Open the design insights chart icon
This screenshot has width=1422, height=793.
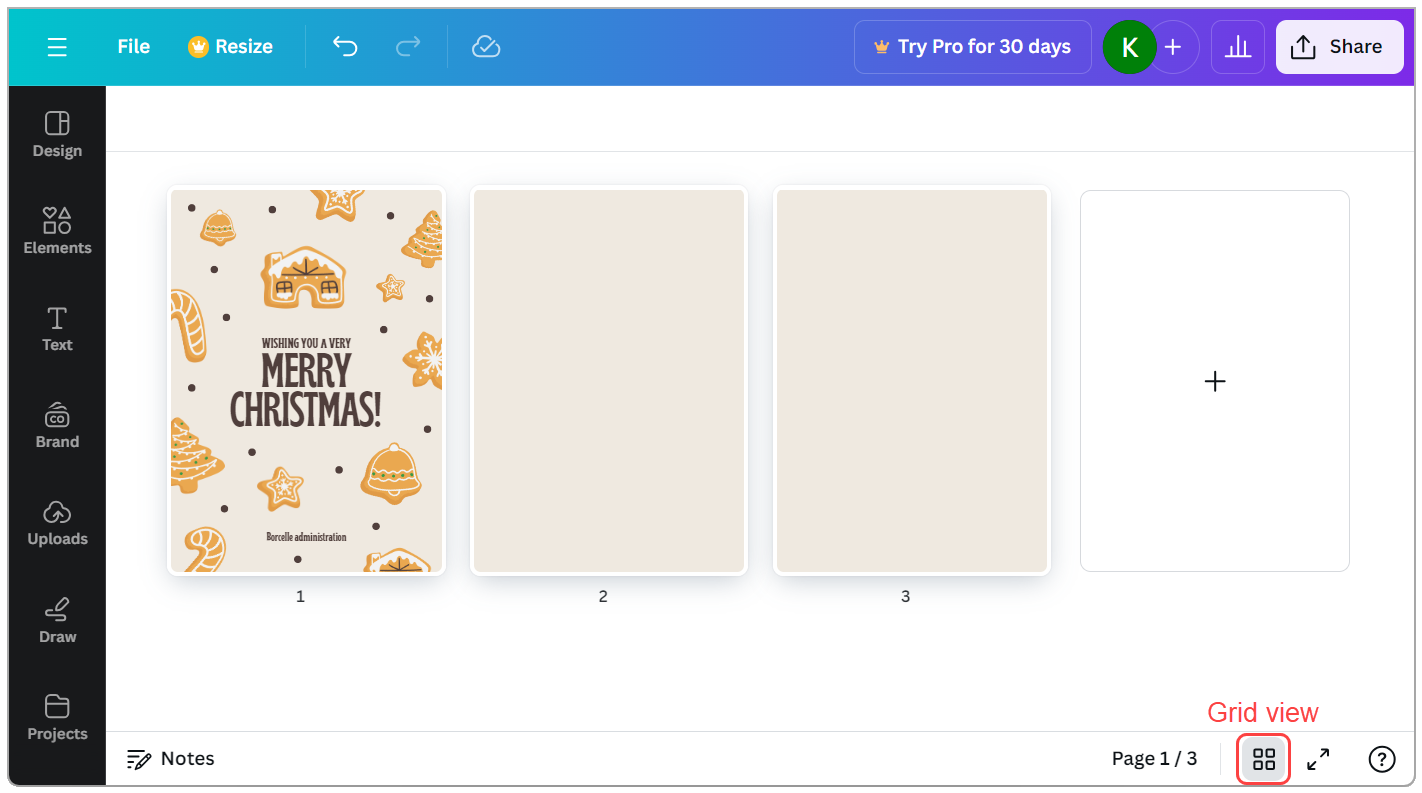pos(1238,46)
